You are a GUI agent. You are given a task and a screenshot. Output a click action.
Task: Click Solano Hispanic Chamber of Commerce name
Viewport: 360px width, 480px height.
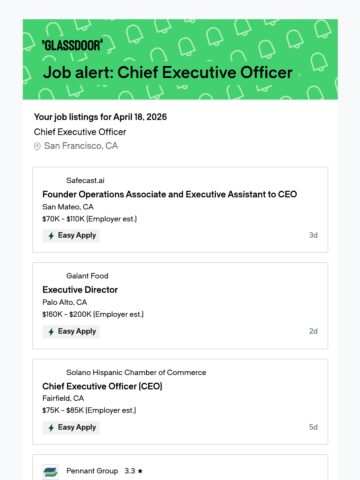(136, 373)
